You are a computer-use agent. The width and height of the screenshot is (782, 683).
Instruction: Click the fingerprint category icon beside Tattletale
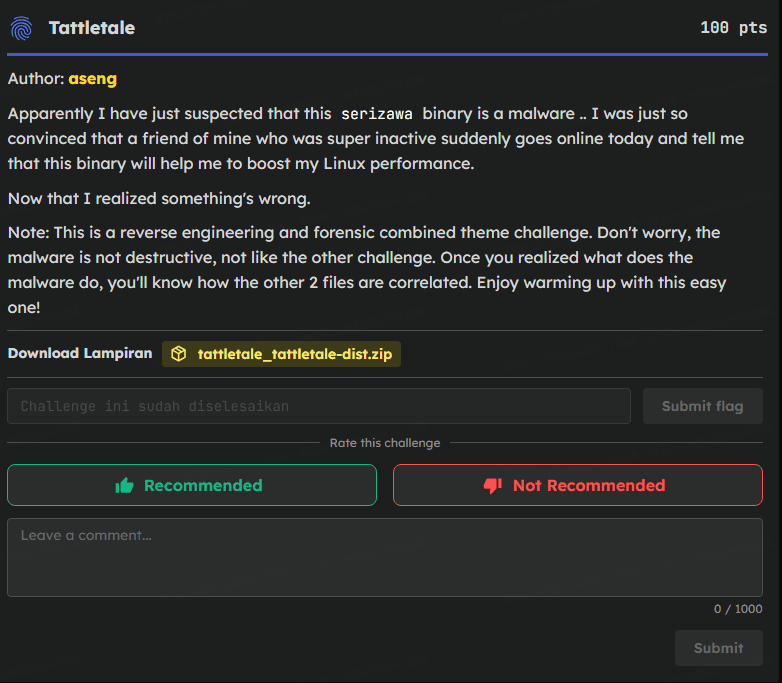pyautogui.click(x=22, y=28)
